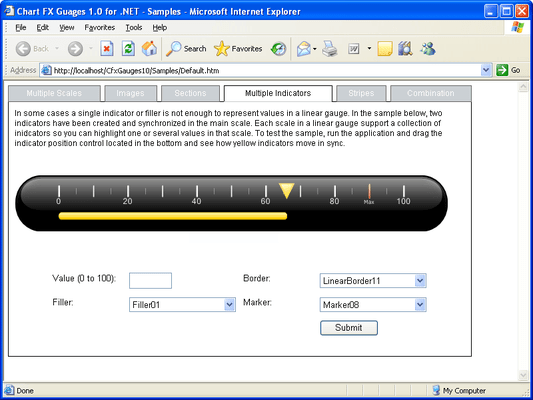Click the Forward navigation arrow icon

[75, 49]
